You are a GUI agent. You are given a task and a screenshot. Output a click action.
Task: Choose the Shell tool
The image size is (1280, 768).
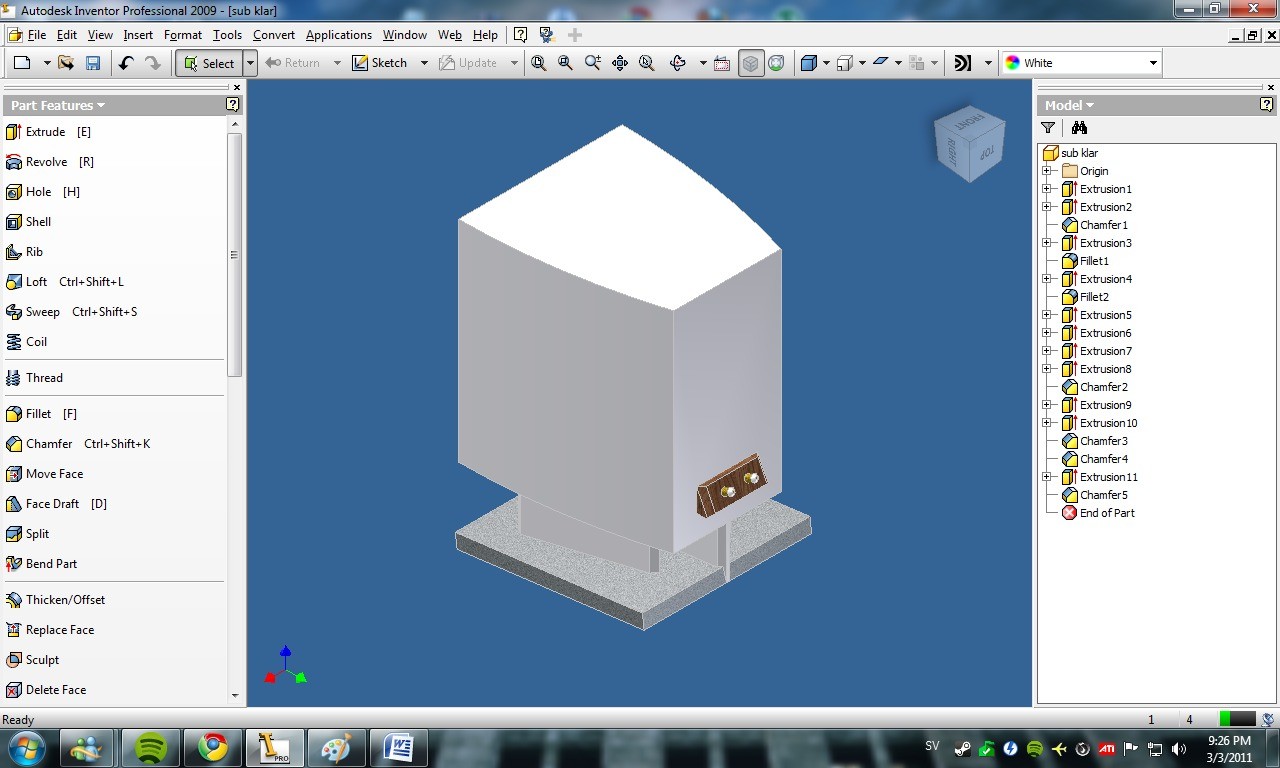28,222
